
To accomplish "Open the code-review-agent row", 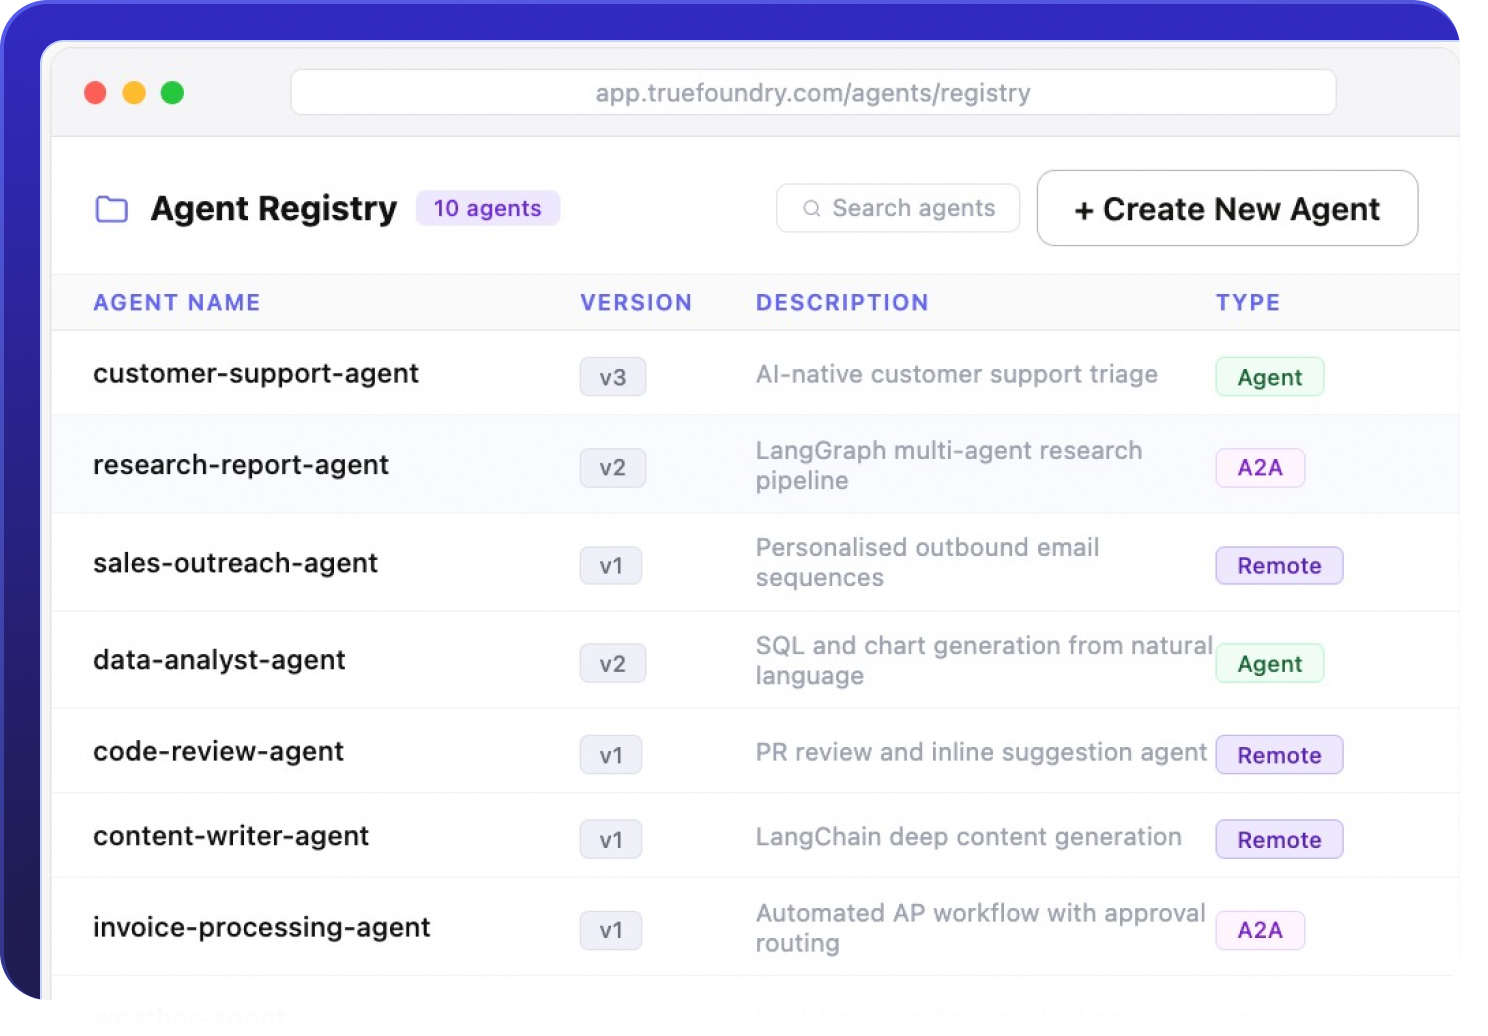I will tap(755, 751).
